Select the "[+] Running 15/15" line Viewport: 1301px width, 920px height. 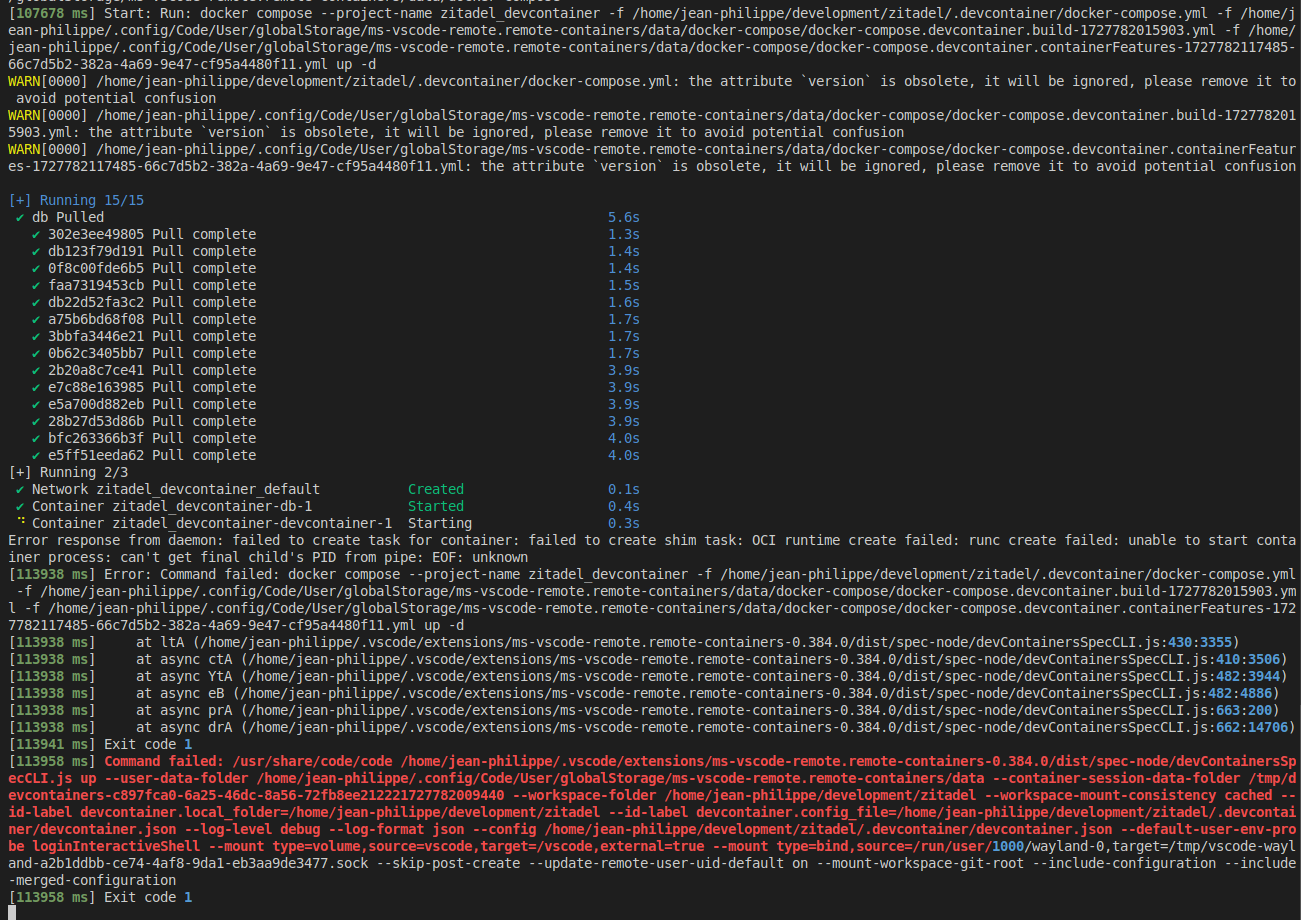[x=76, y=200]
